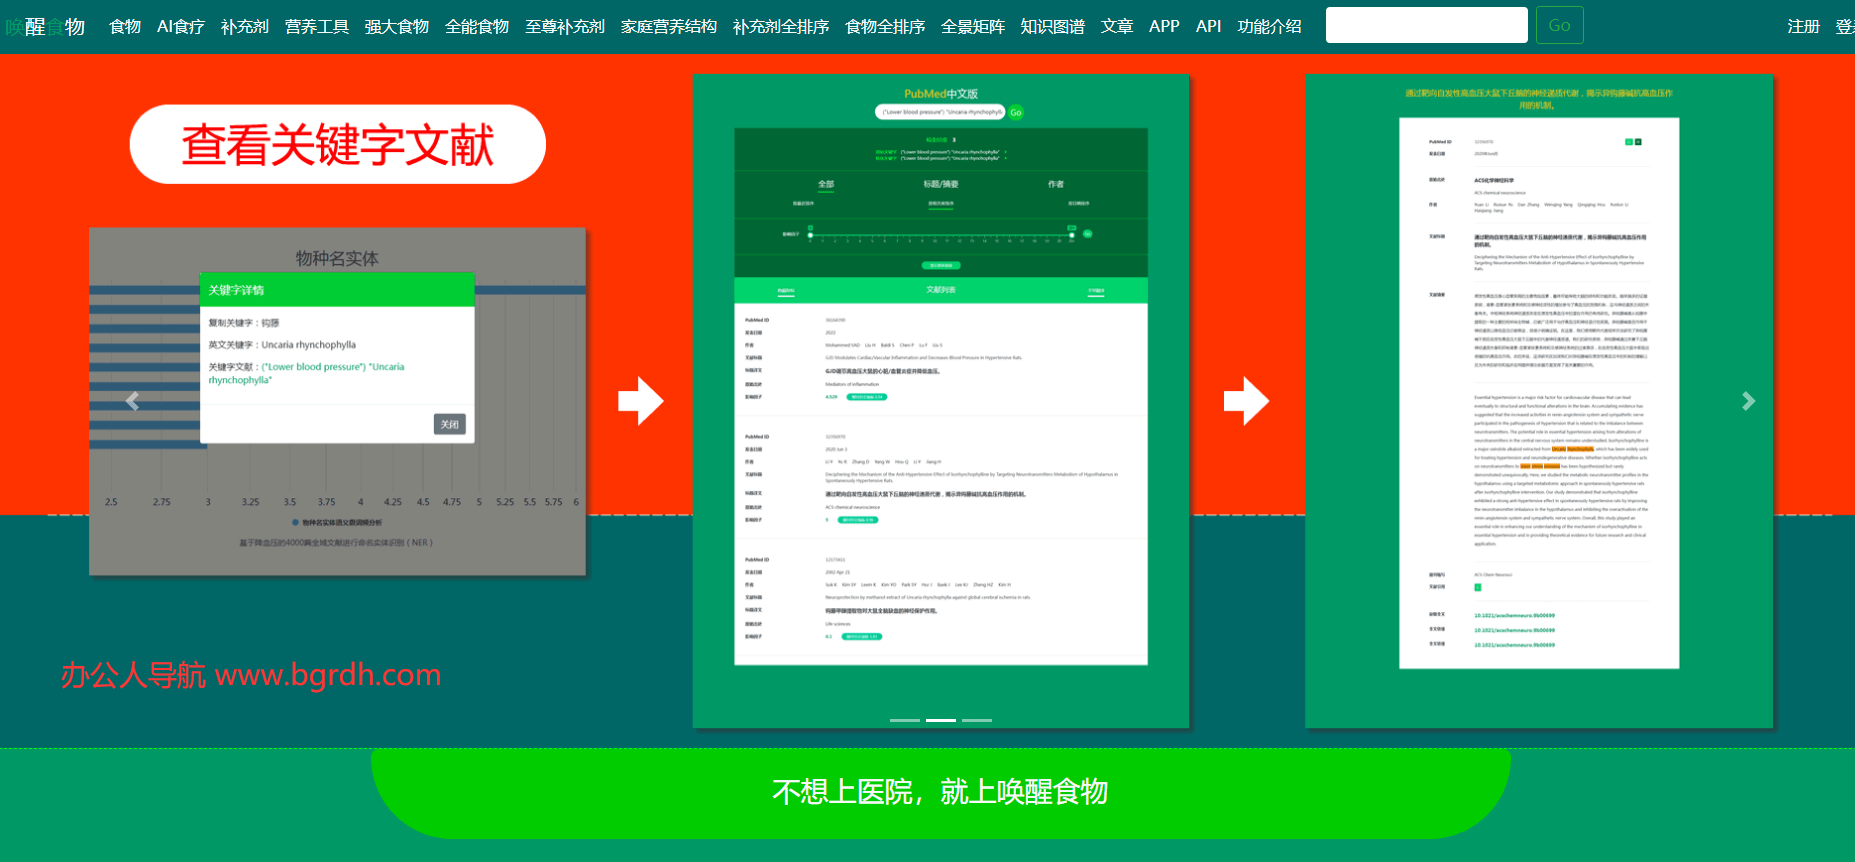Click the 唤醒食物 site logo
Viewport: 1855px width, 862px height.
point(46,27)
